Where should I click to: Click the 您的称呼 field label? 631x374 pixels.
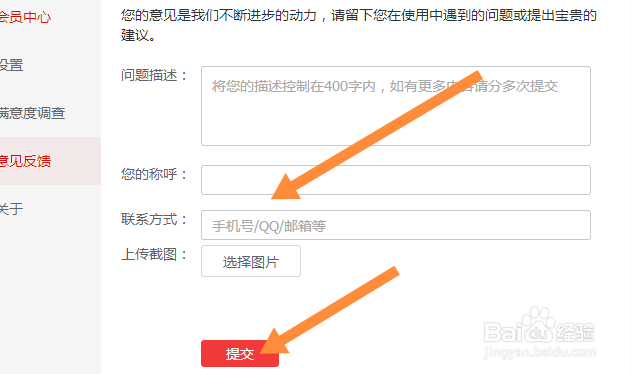point(154,174)
